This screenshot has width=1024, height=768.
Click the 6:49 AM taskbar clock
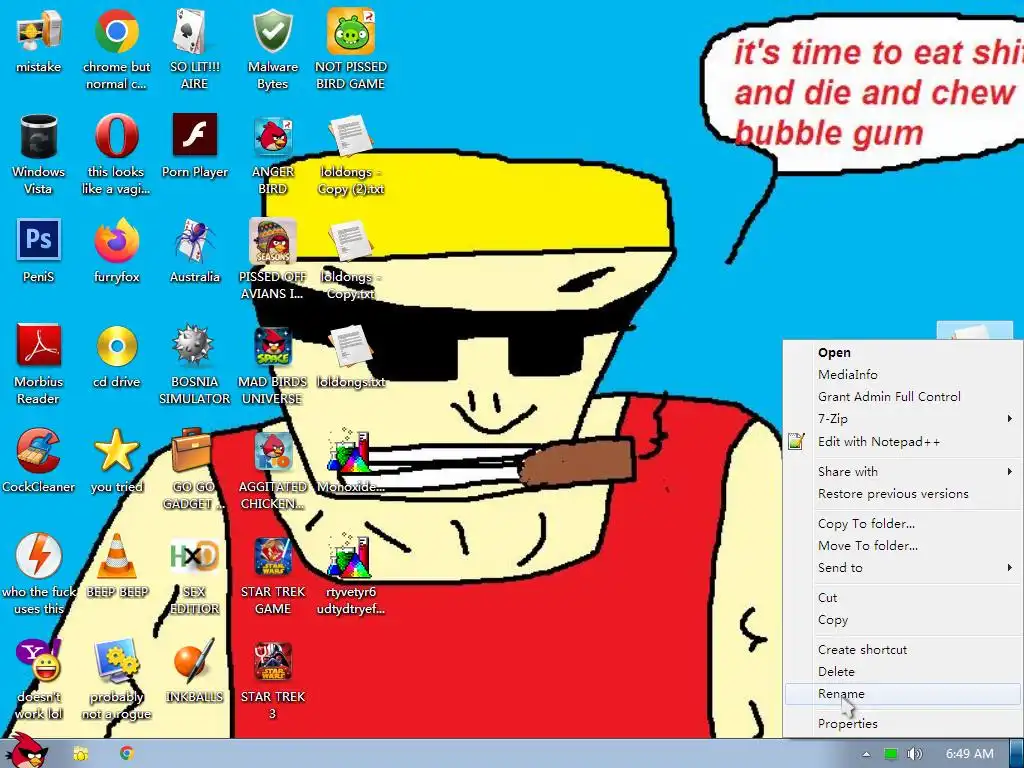pyautogui.click(x=969, y=754)
